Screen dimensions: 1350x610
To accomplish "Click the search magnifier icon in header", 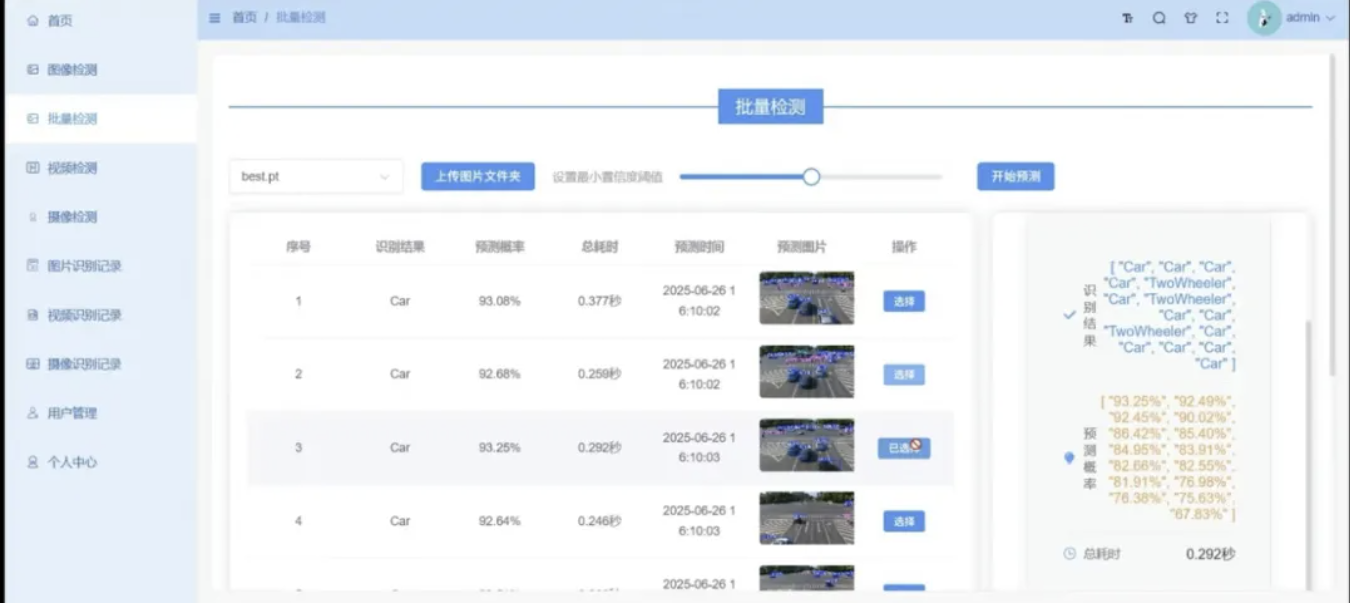I will pyautogui.click(x=1159, y=18).
